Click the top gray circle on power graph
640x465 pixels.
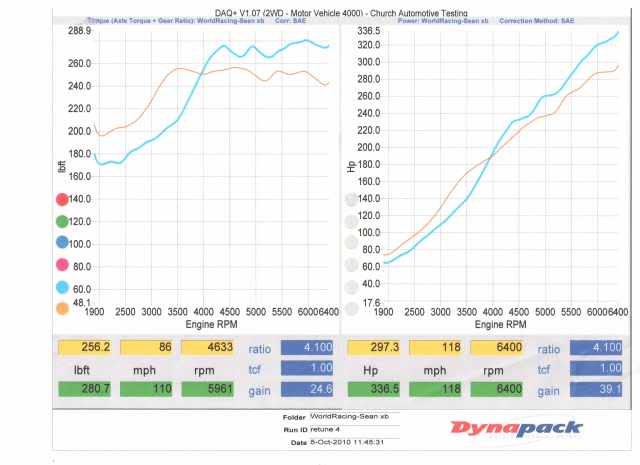[351, 200]
